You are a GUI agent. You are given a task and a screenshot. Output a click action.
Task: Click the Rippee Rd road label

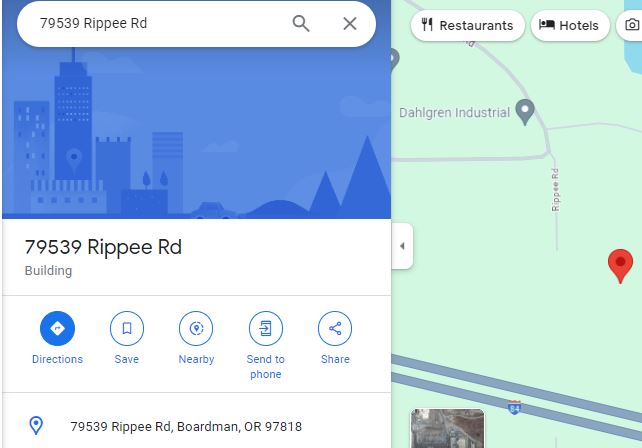[555, 190]
